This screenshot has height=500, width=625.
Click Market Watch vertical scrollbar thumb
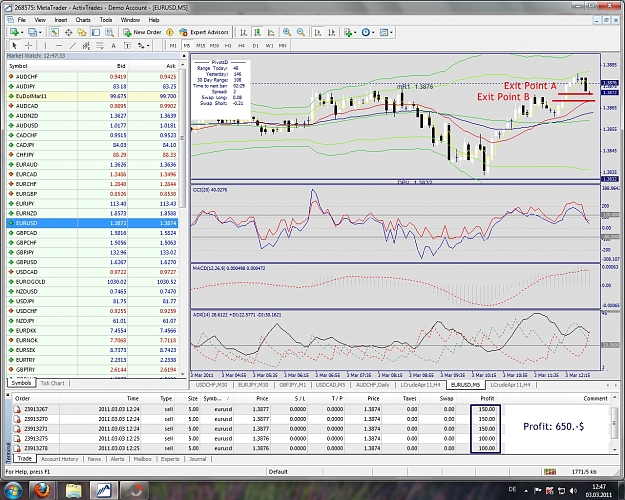click(x=183, y=138)
